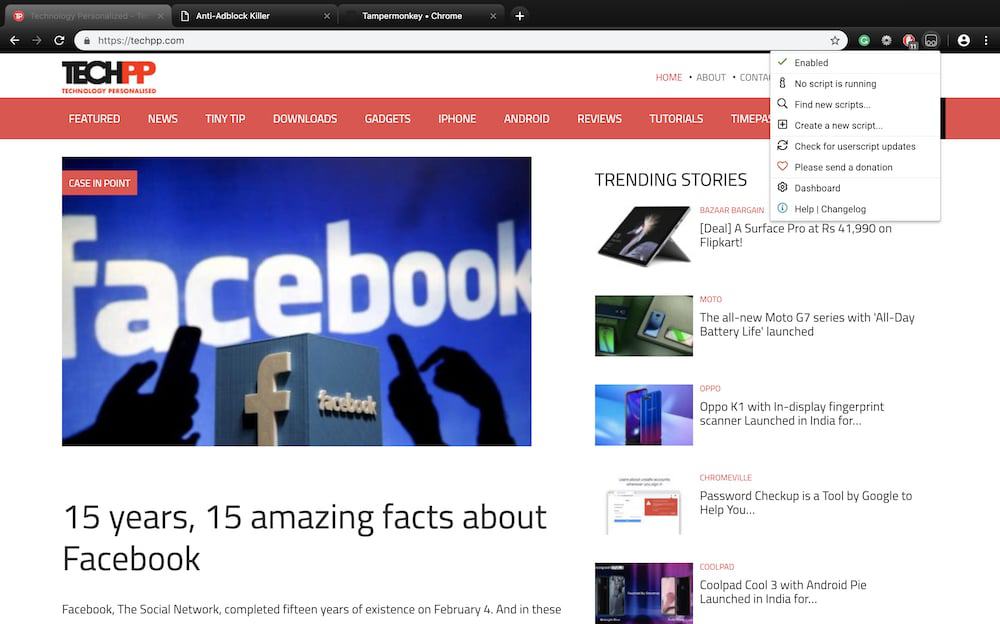Click the MOTO category label

pos(710,299)
